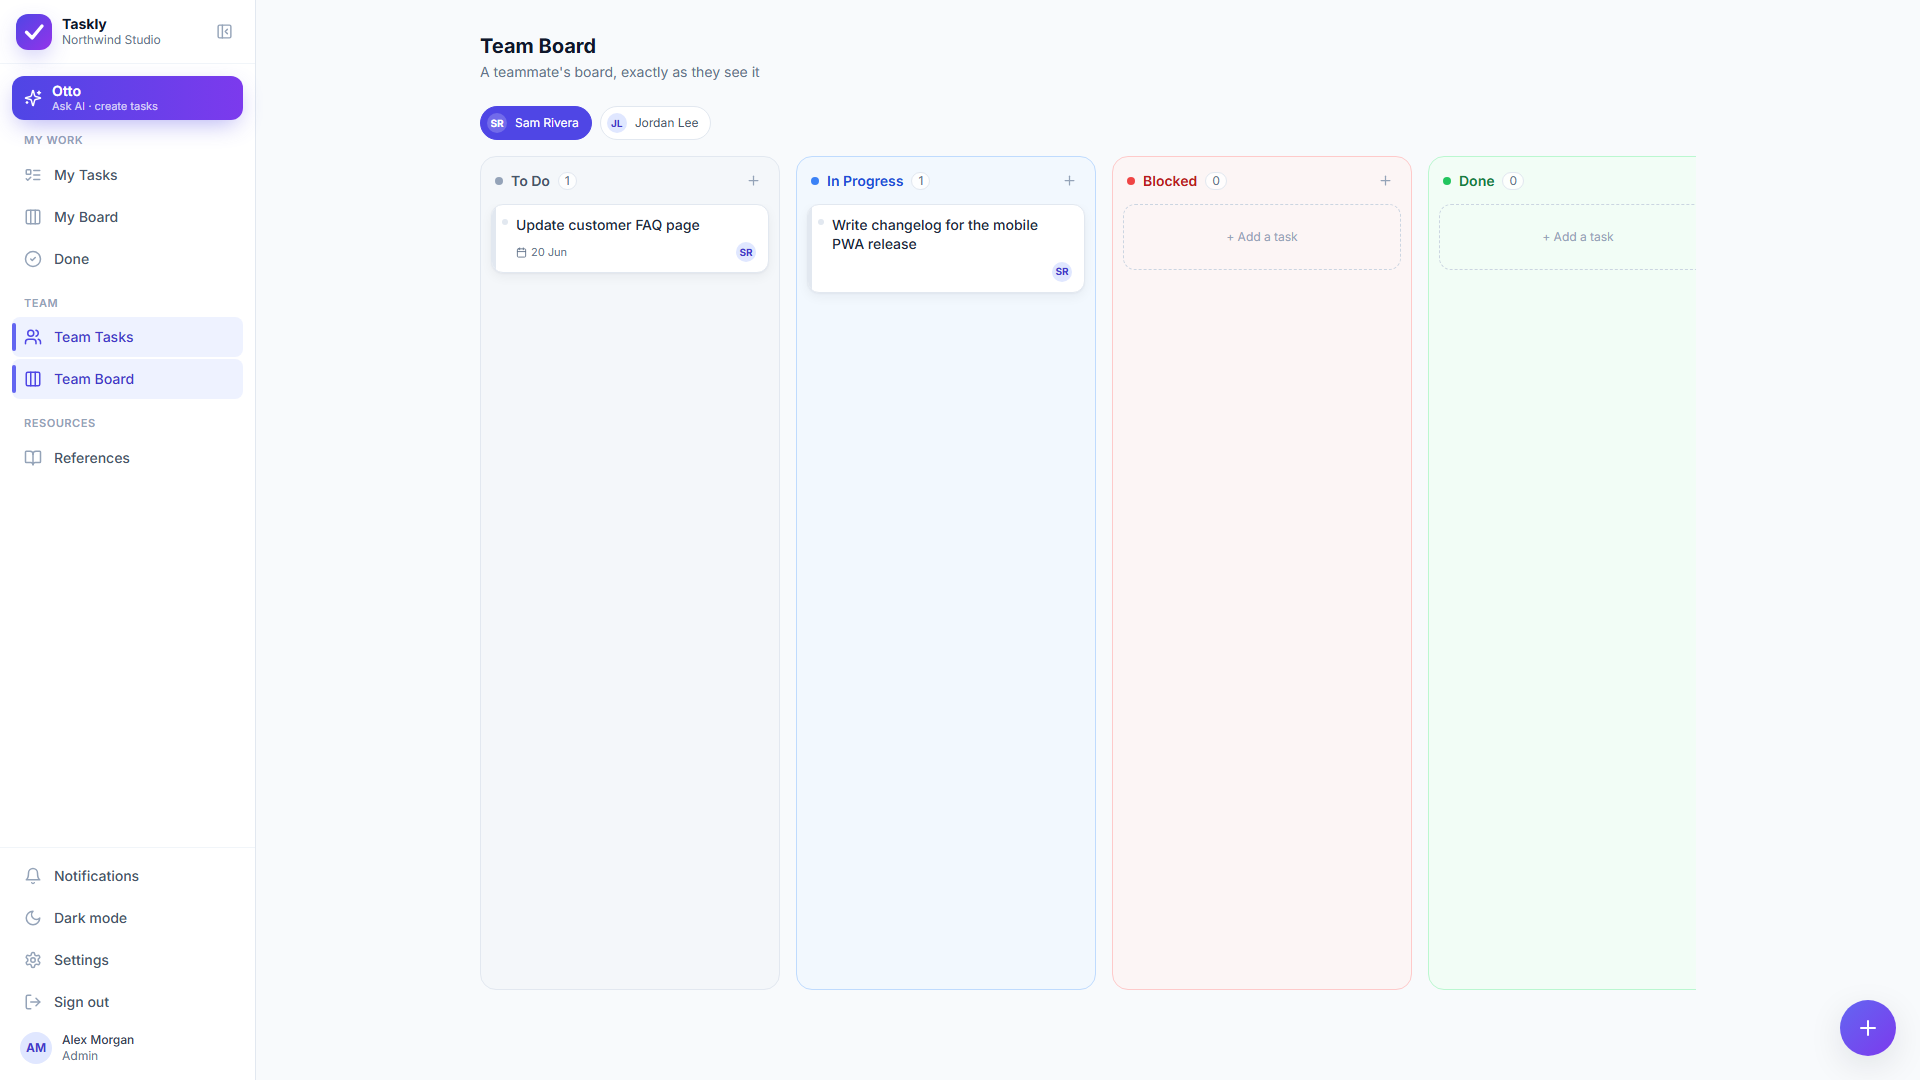Screen dimensions: 1920x1080
Task: Click SR avatar on changelog card
Action: [x=1062, y=272]
